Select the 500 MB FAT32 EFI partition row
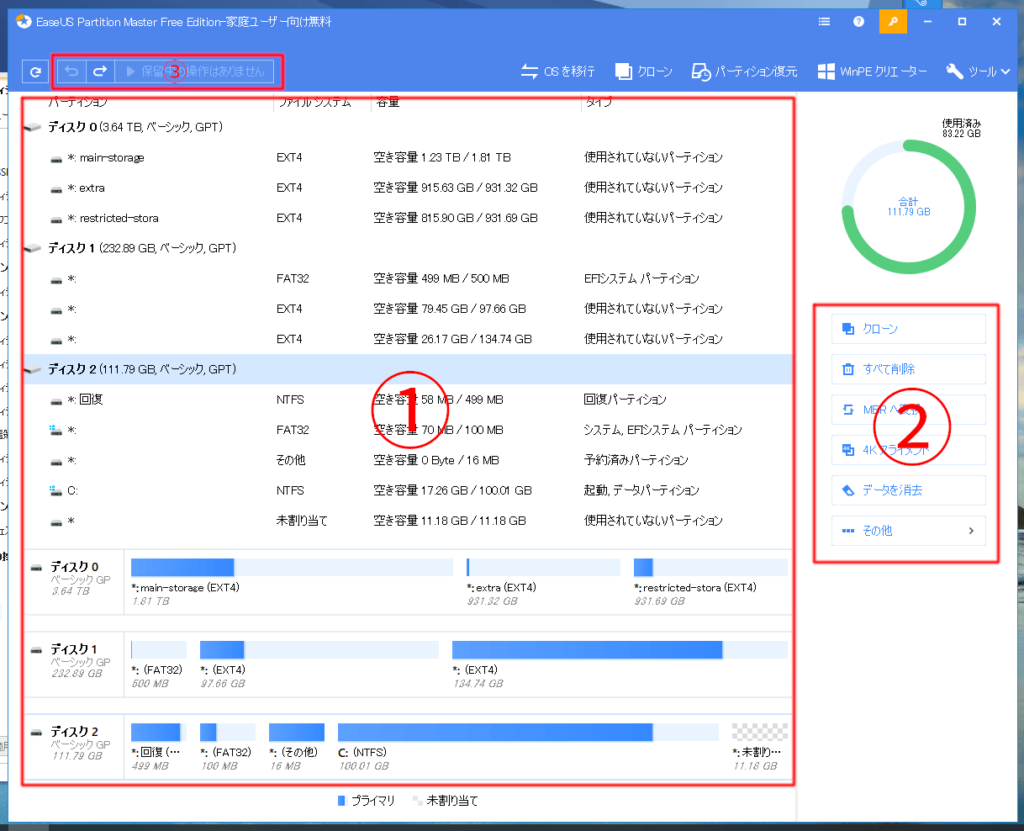The height and width of the screenshot is (831, 1024). tap(408, 279)
